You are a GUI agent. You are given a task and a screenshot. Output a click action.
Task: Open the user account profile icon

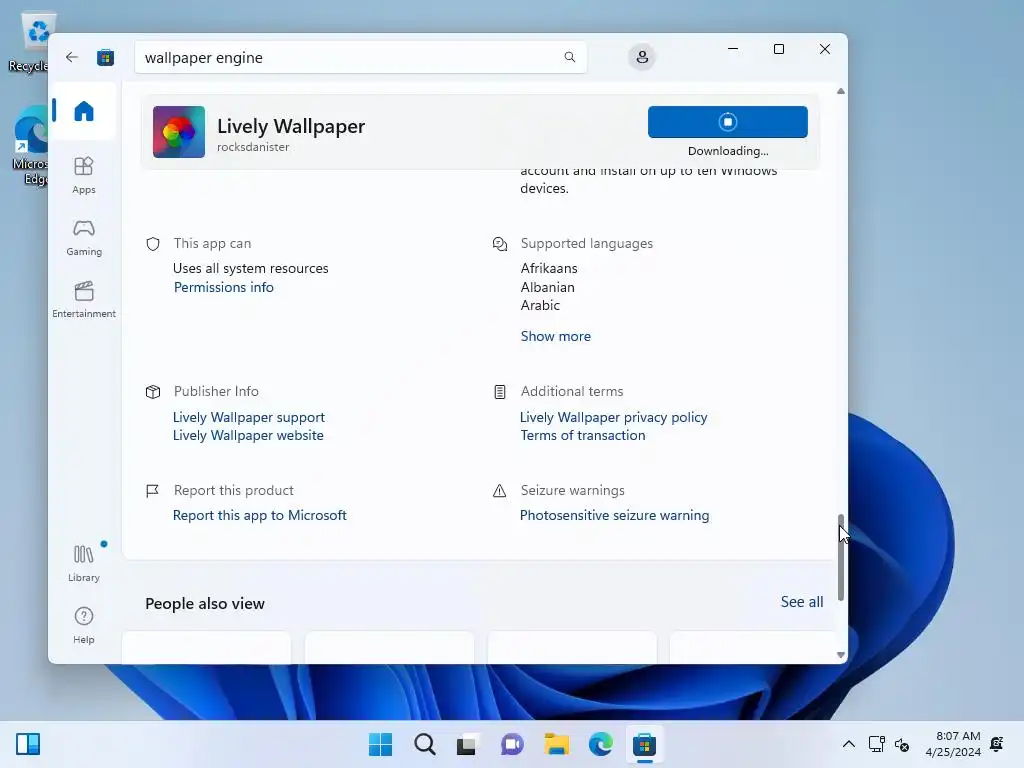pos(642,57)
